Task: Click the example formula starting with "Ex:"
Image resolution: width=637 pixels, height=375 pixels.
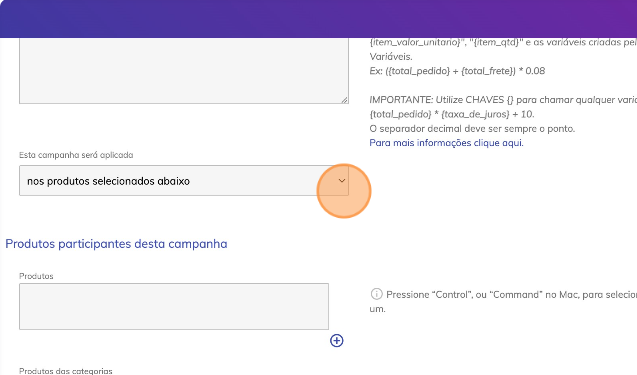Action: pos(457,71)
